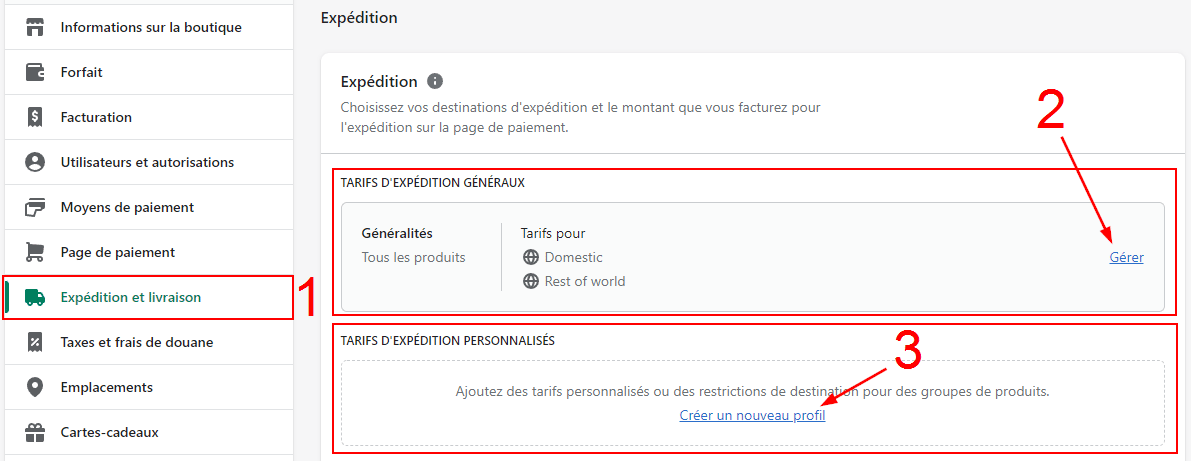This screenshot has width=1191, height=461.
Task: Click the Gérer link for general rates
Action: tap(1126, 257)
